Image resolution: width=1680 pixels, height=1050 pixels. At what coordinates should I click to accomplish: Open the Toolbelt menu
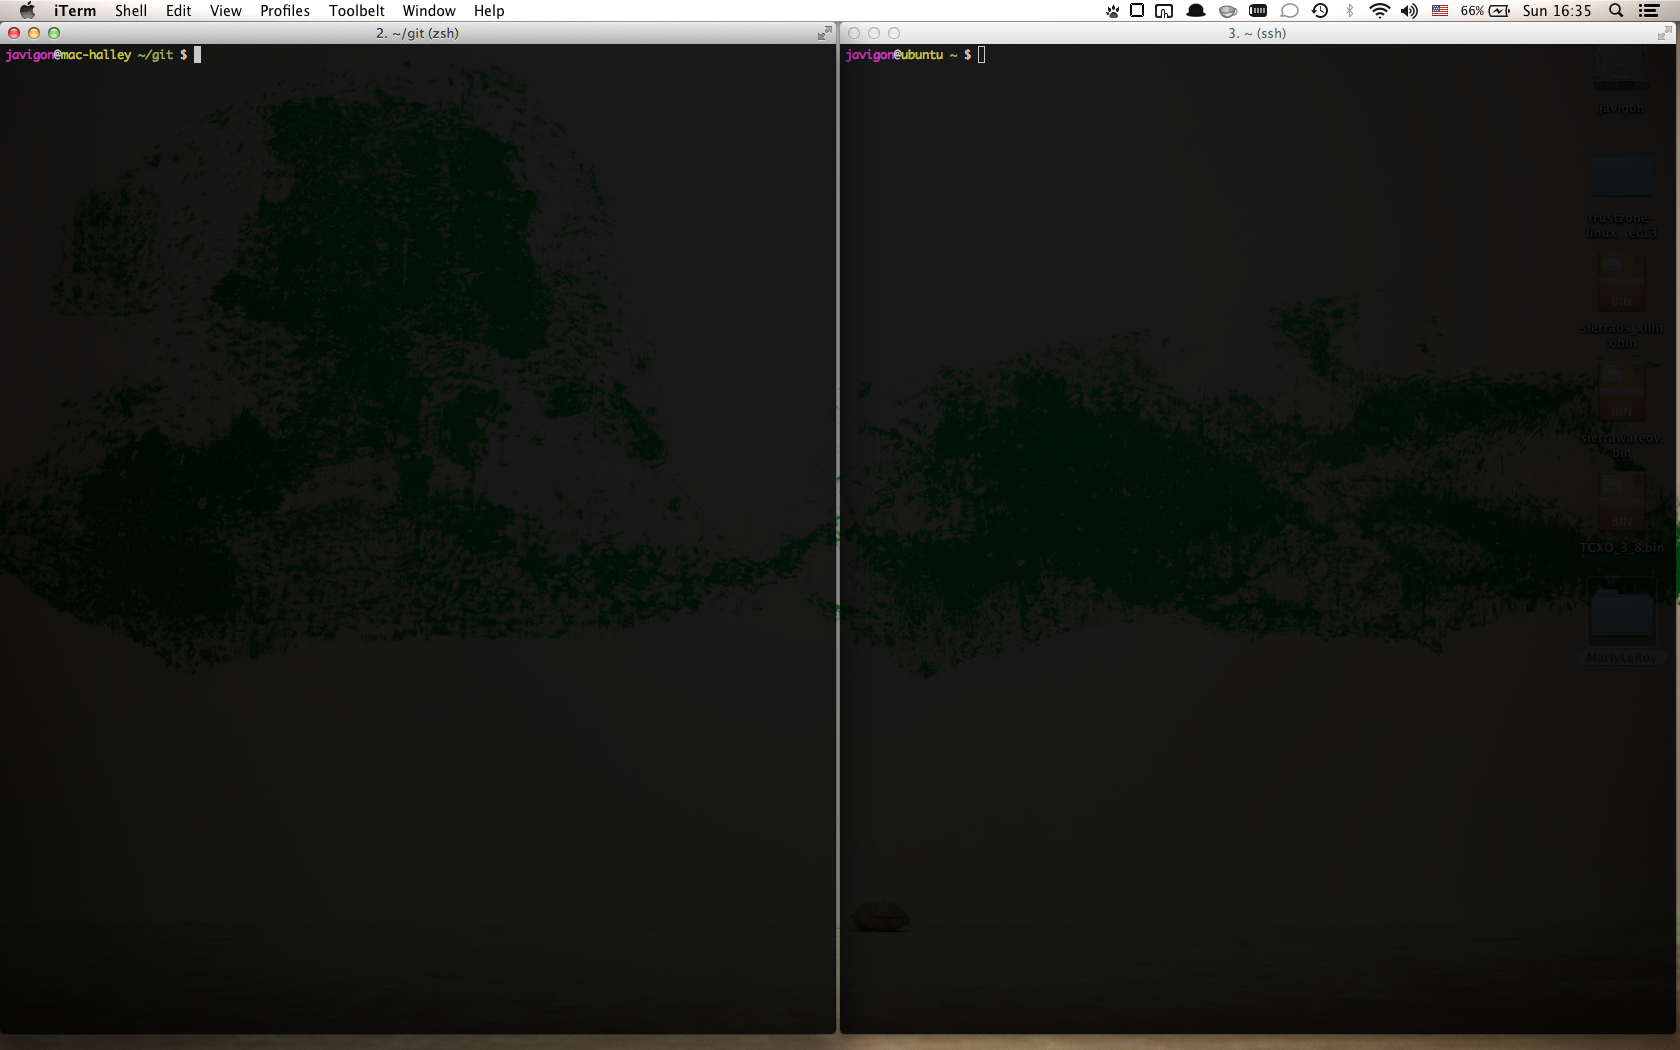[356, 11]
